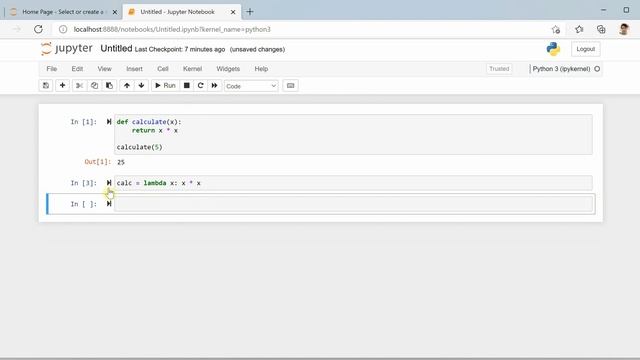Copy selected cells icon
Image resolution: width=640 pixels, height=360 pixels.
(94, 86)
